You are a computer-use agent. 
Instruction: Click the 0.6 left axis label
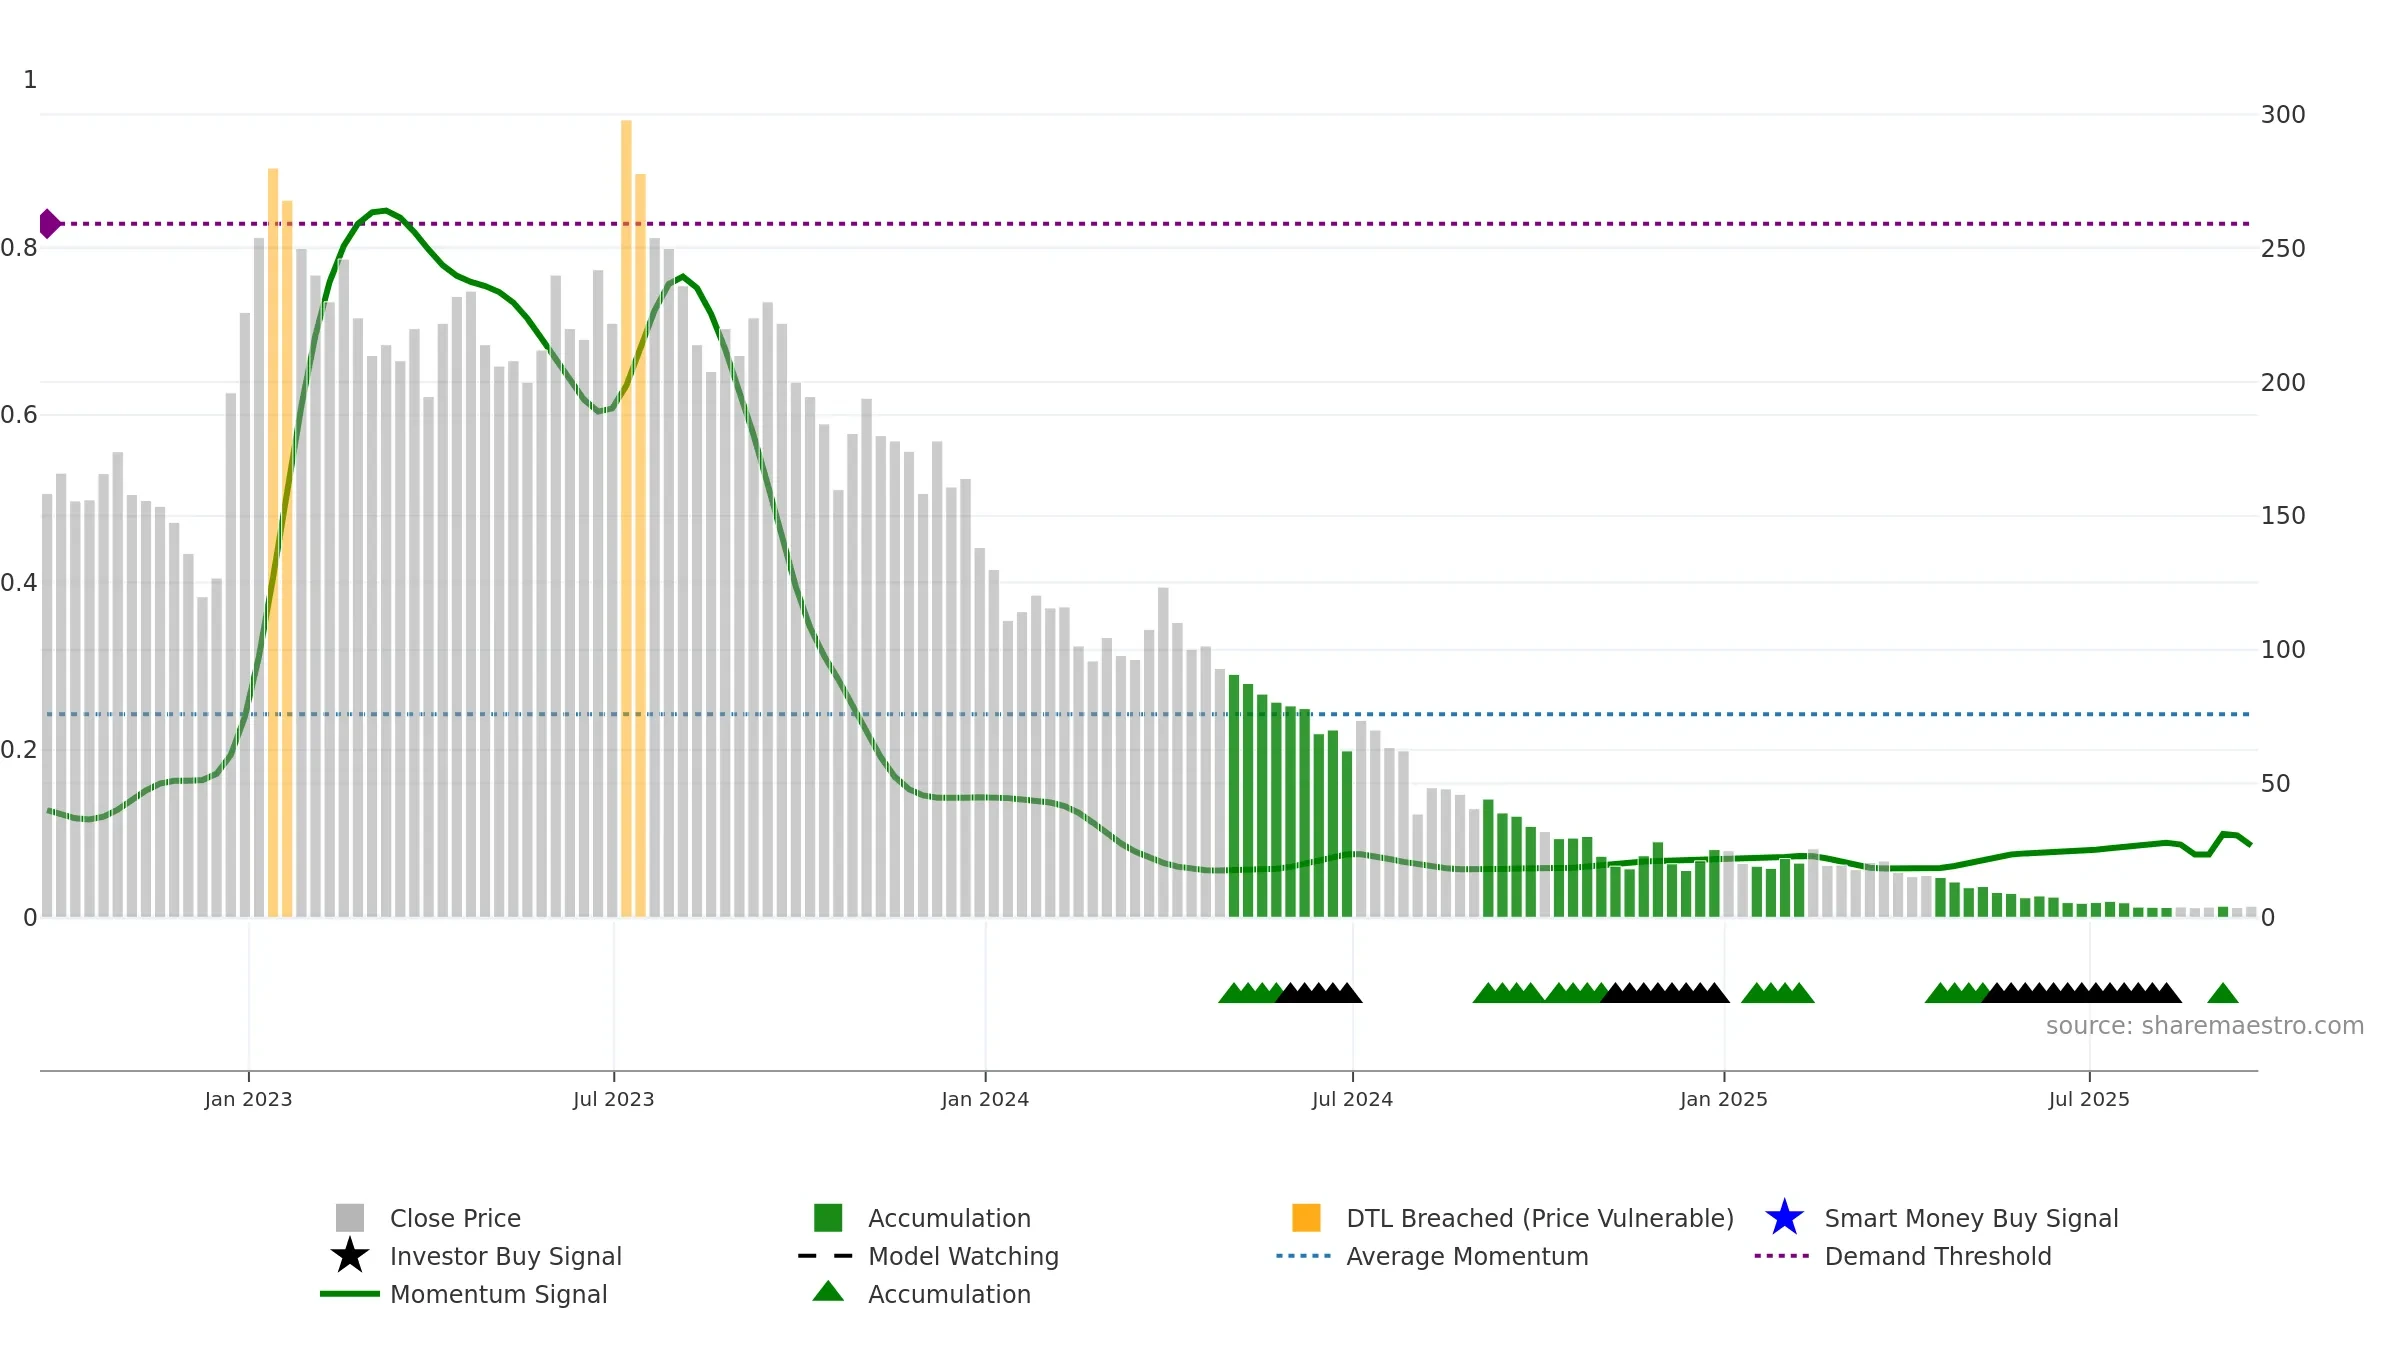(19, 415)
